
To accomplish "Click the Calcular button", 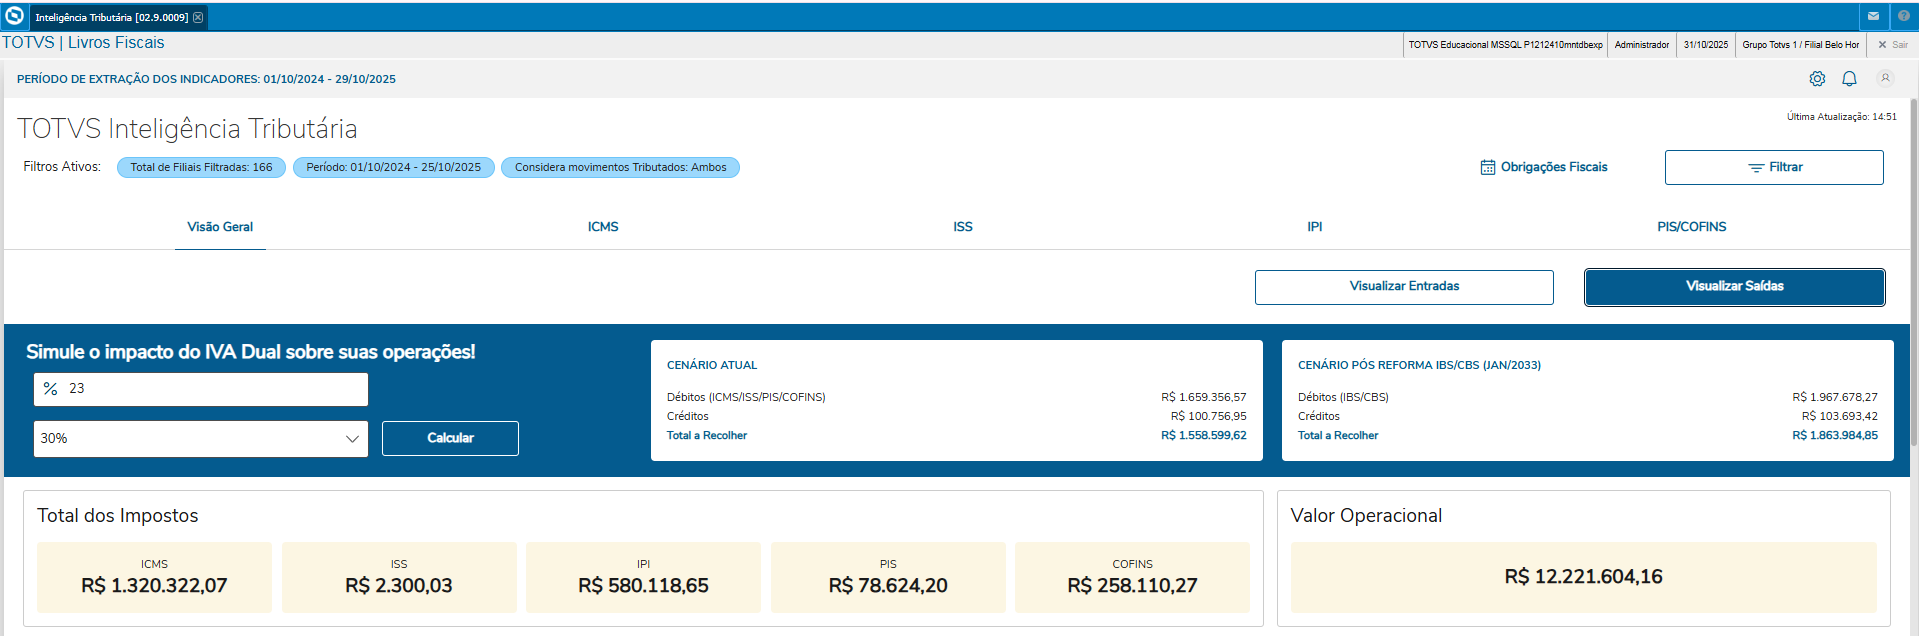I will click(450, 438).
